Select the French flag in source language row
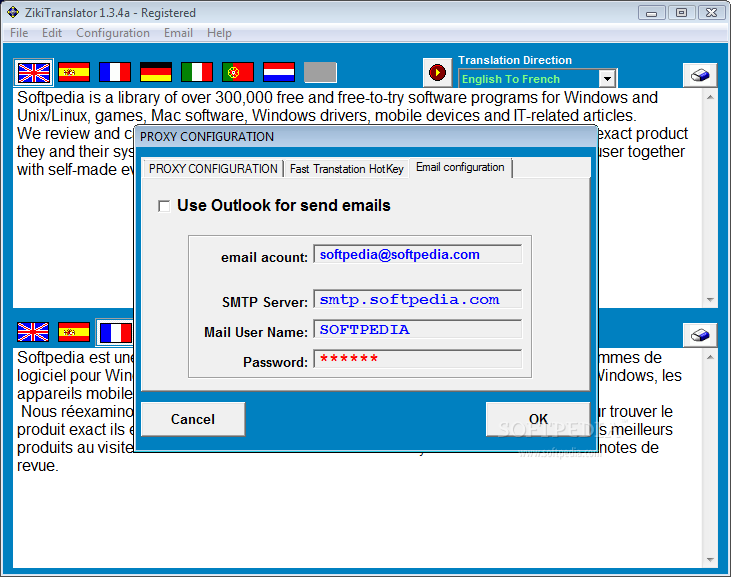The width and height of the screenshot is (731, 577). 115,72
